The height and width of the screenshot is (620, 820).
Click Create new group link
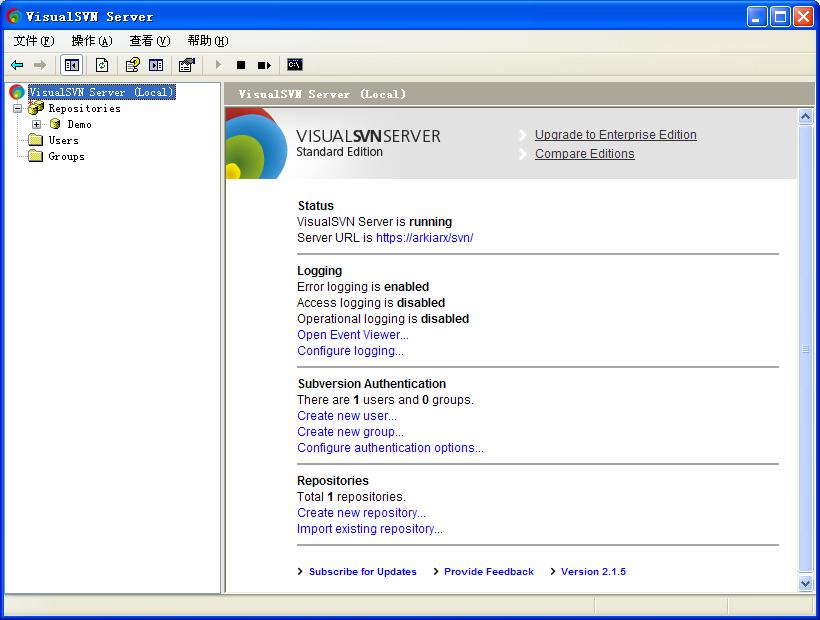(350, 432)
